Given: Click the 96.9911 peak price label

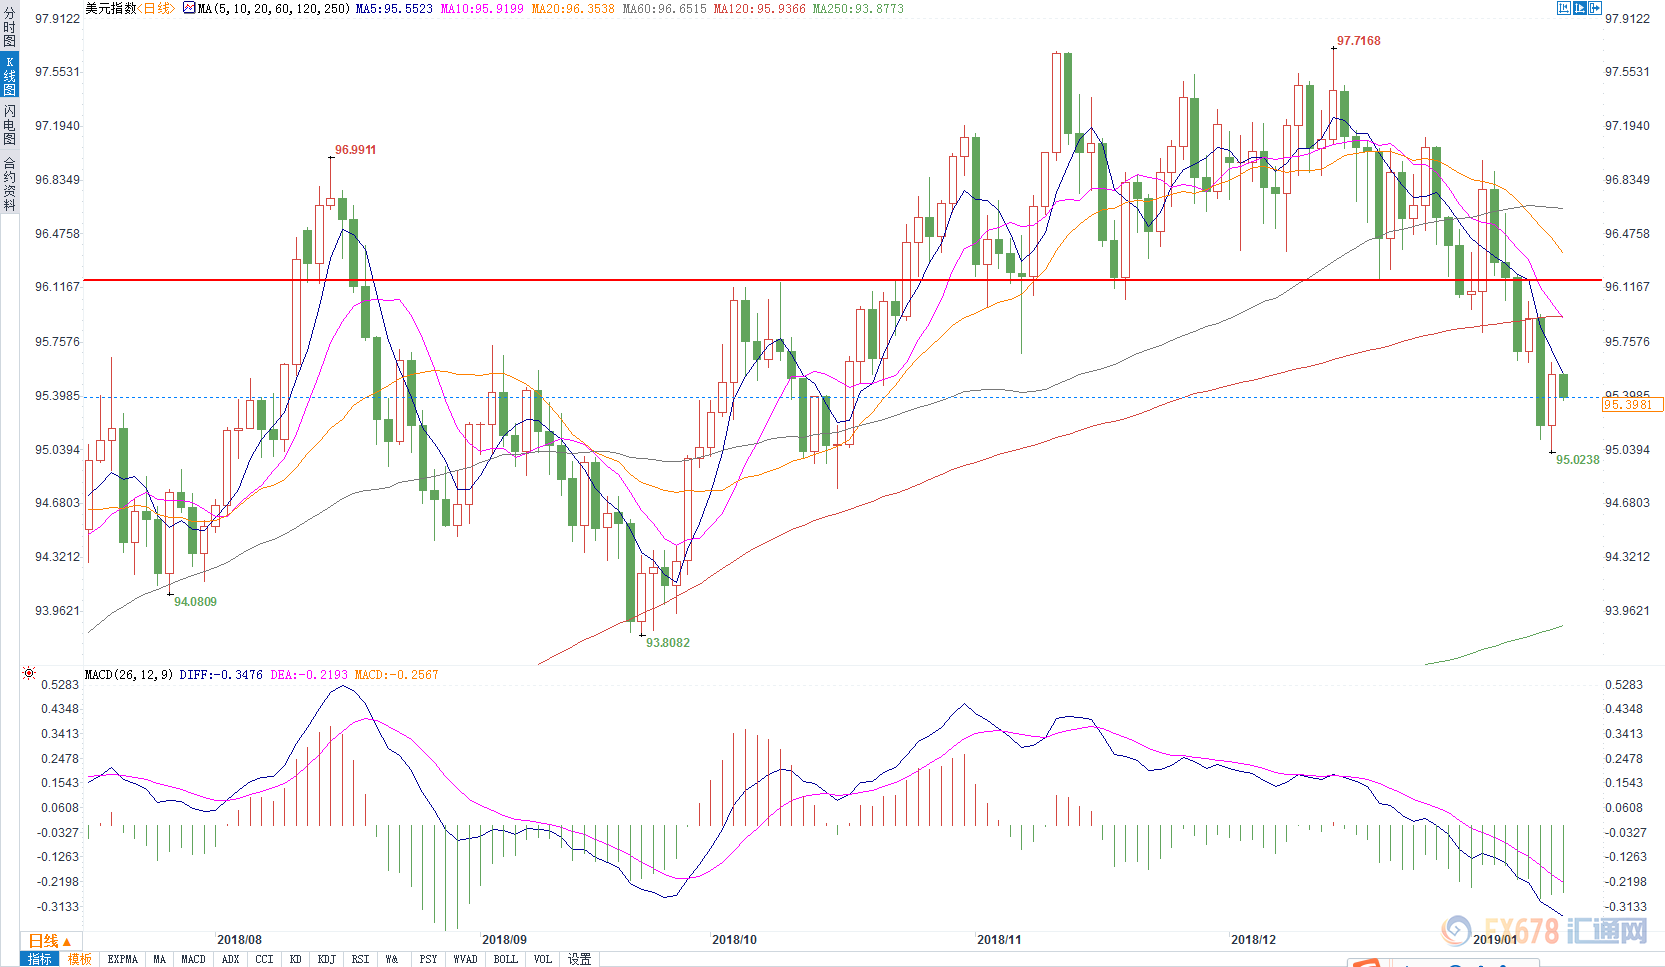Looking at the screenshot, I should pos(355,150).
